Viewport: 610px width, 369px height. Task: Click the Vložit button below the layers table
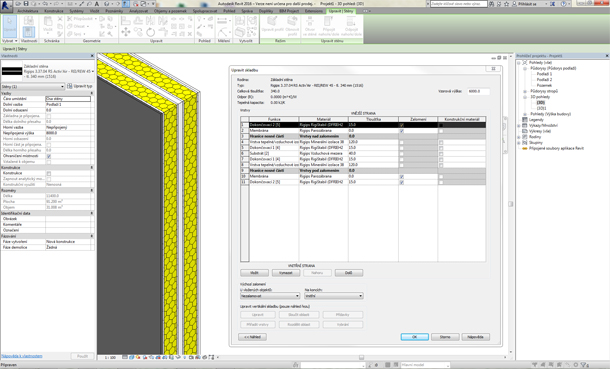(254, 273)
